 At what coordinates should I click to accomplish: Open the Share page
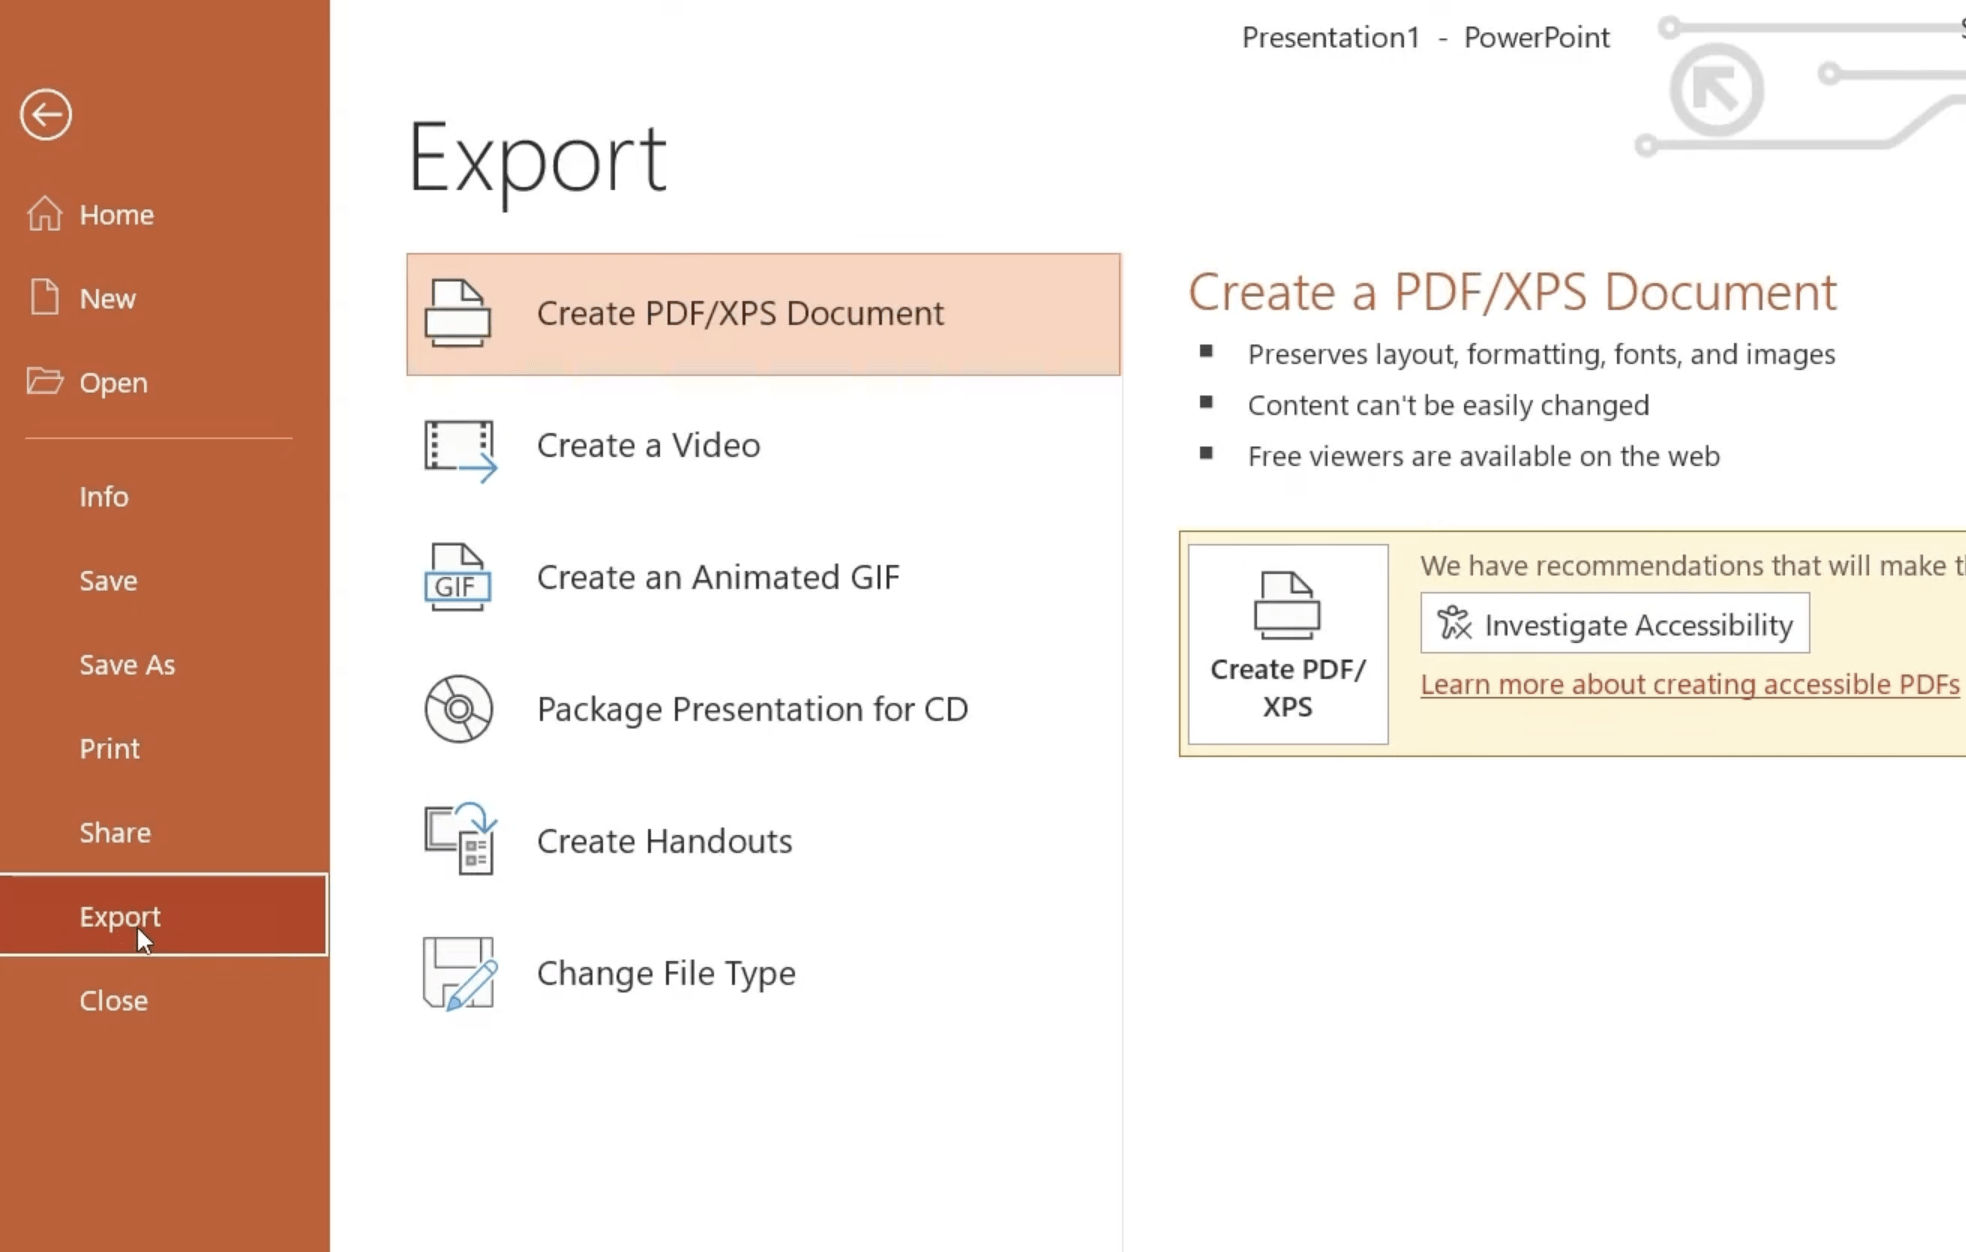(115, 832)
